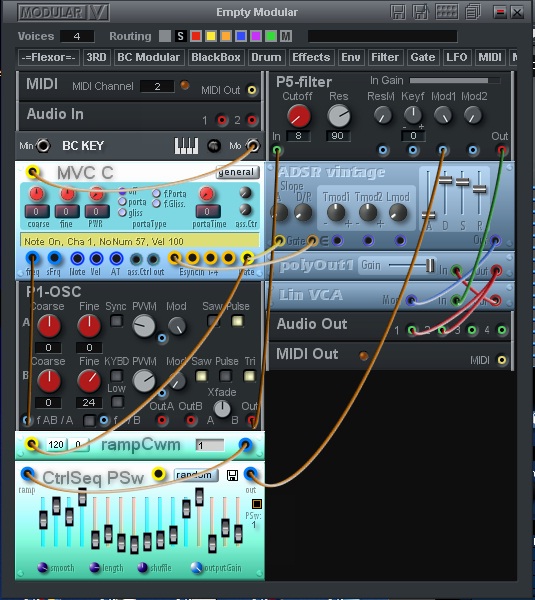Screen dimensions: 535x600
Task: Click the red Cutoff knob on P5-filter
Action: pyautogui.click(x=299, y=116)
